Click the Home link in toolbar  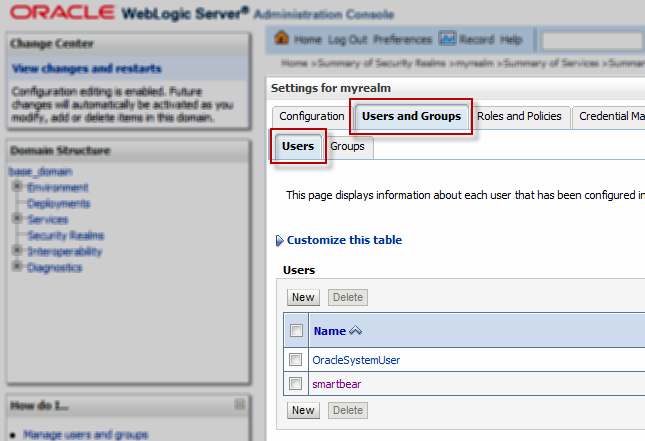click(x=308, y=39)
